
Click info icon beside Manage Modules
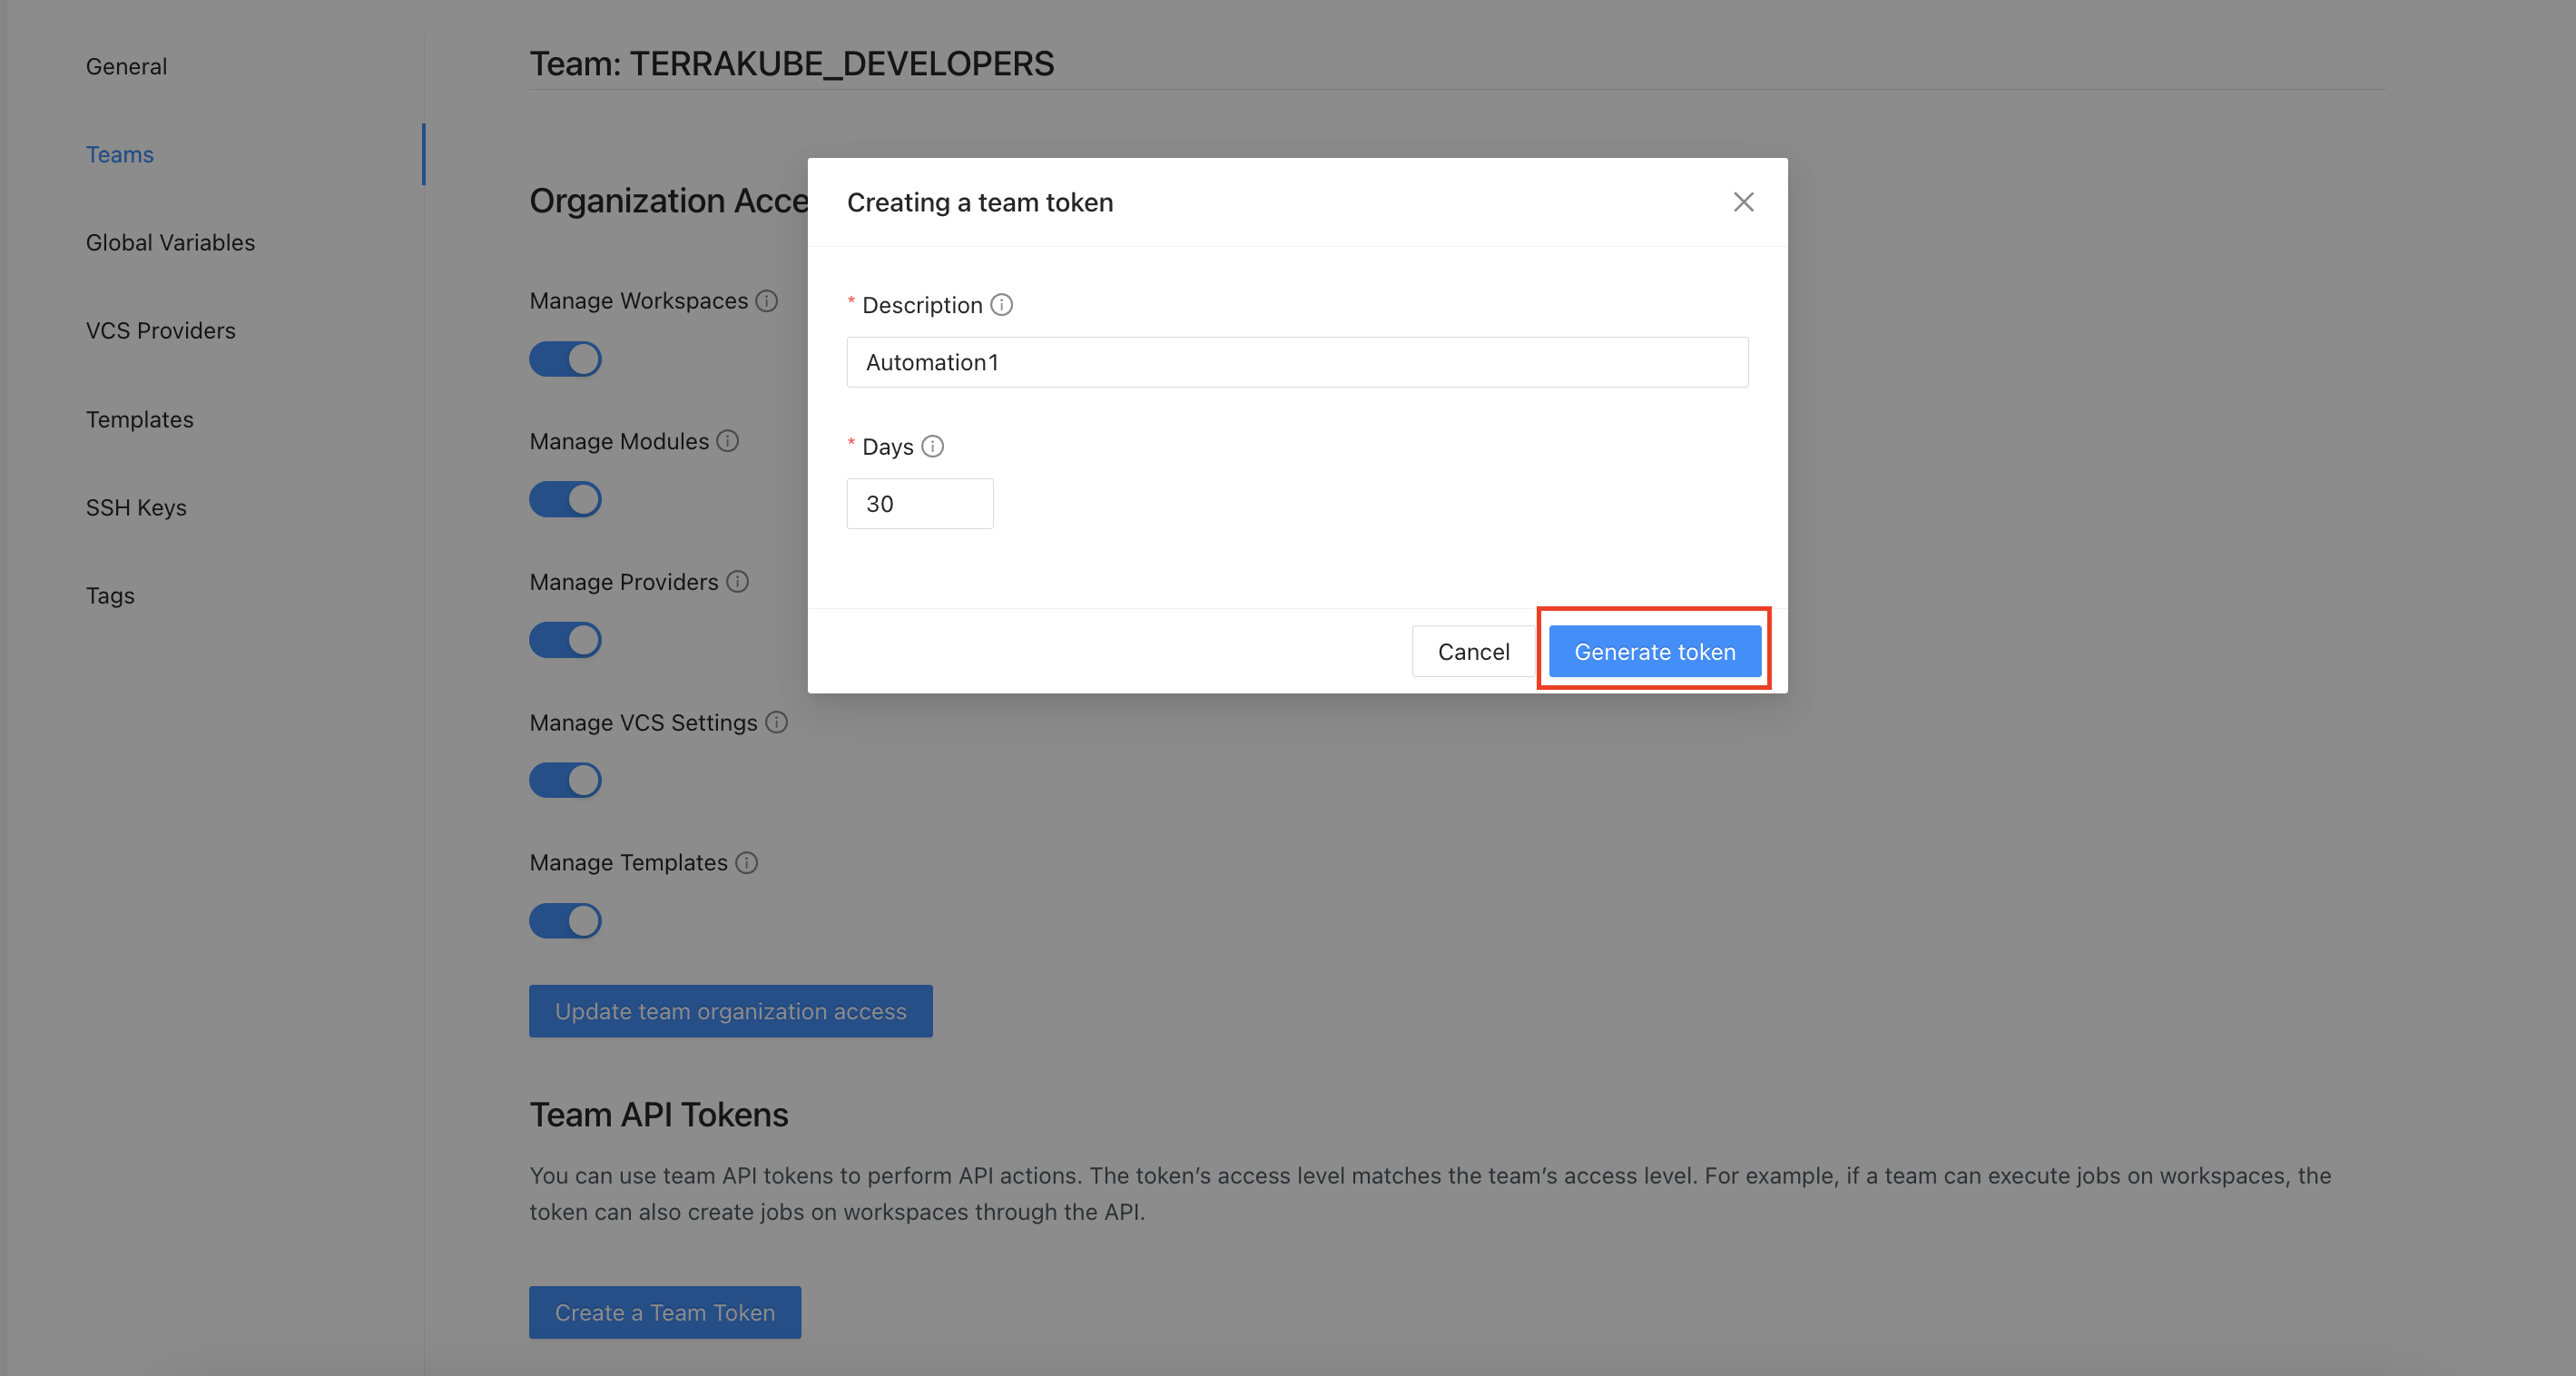[727, 441]
